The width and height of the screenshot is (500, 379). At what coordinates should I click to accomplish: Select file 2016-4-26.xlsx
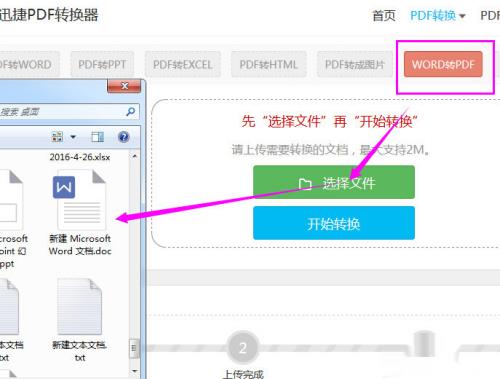[x=80, y=157]
